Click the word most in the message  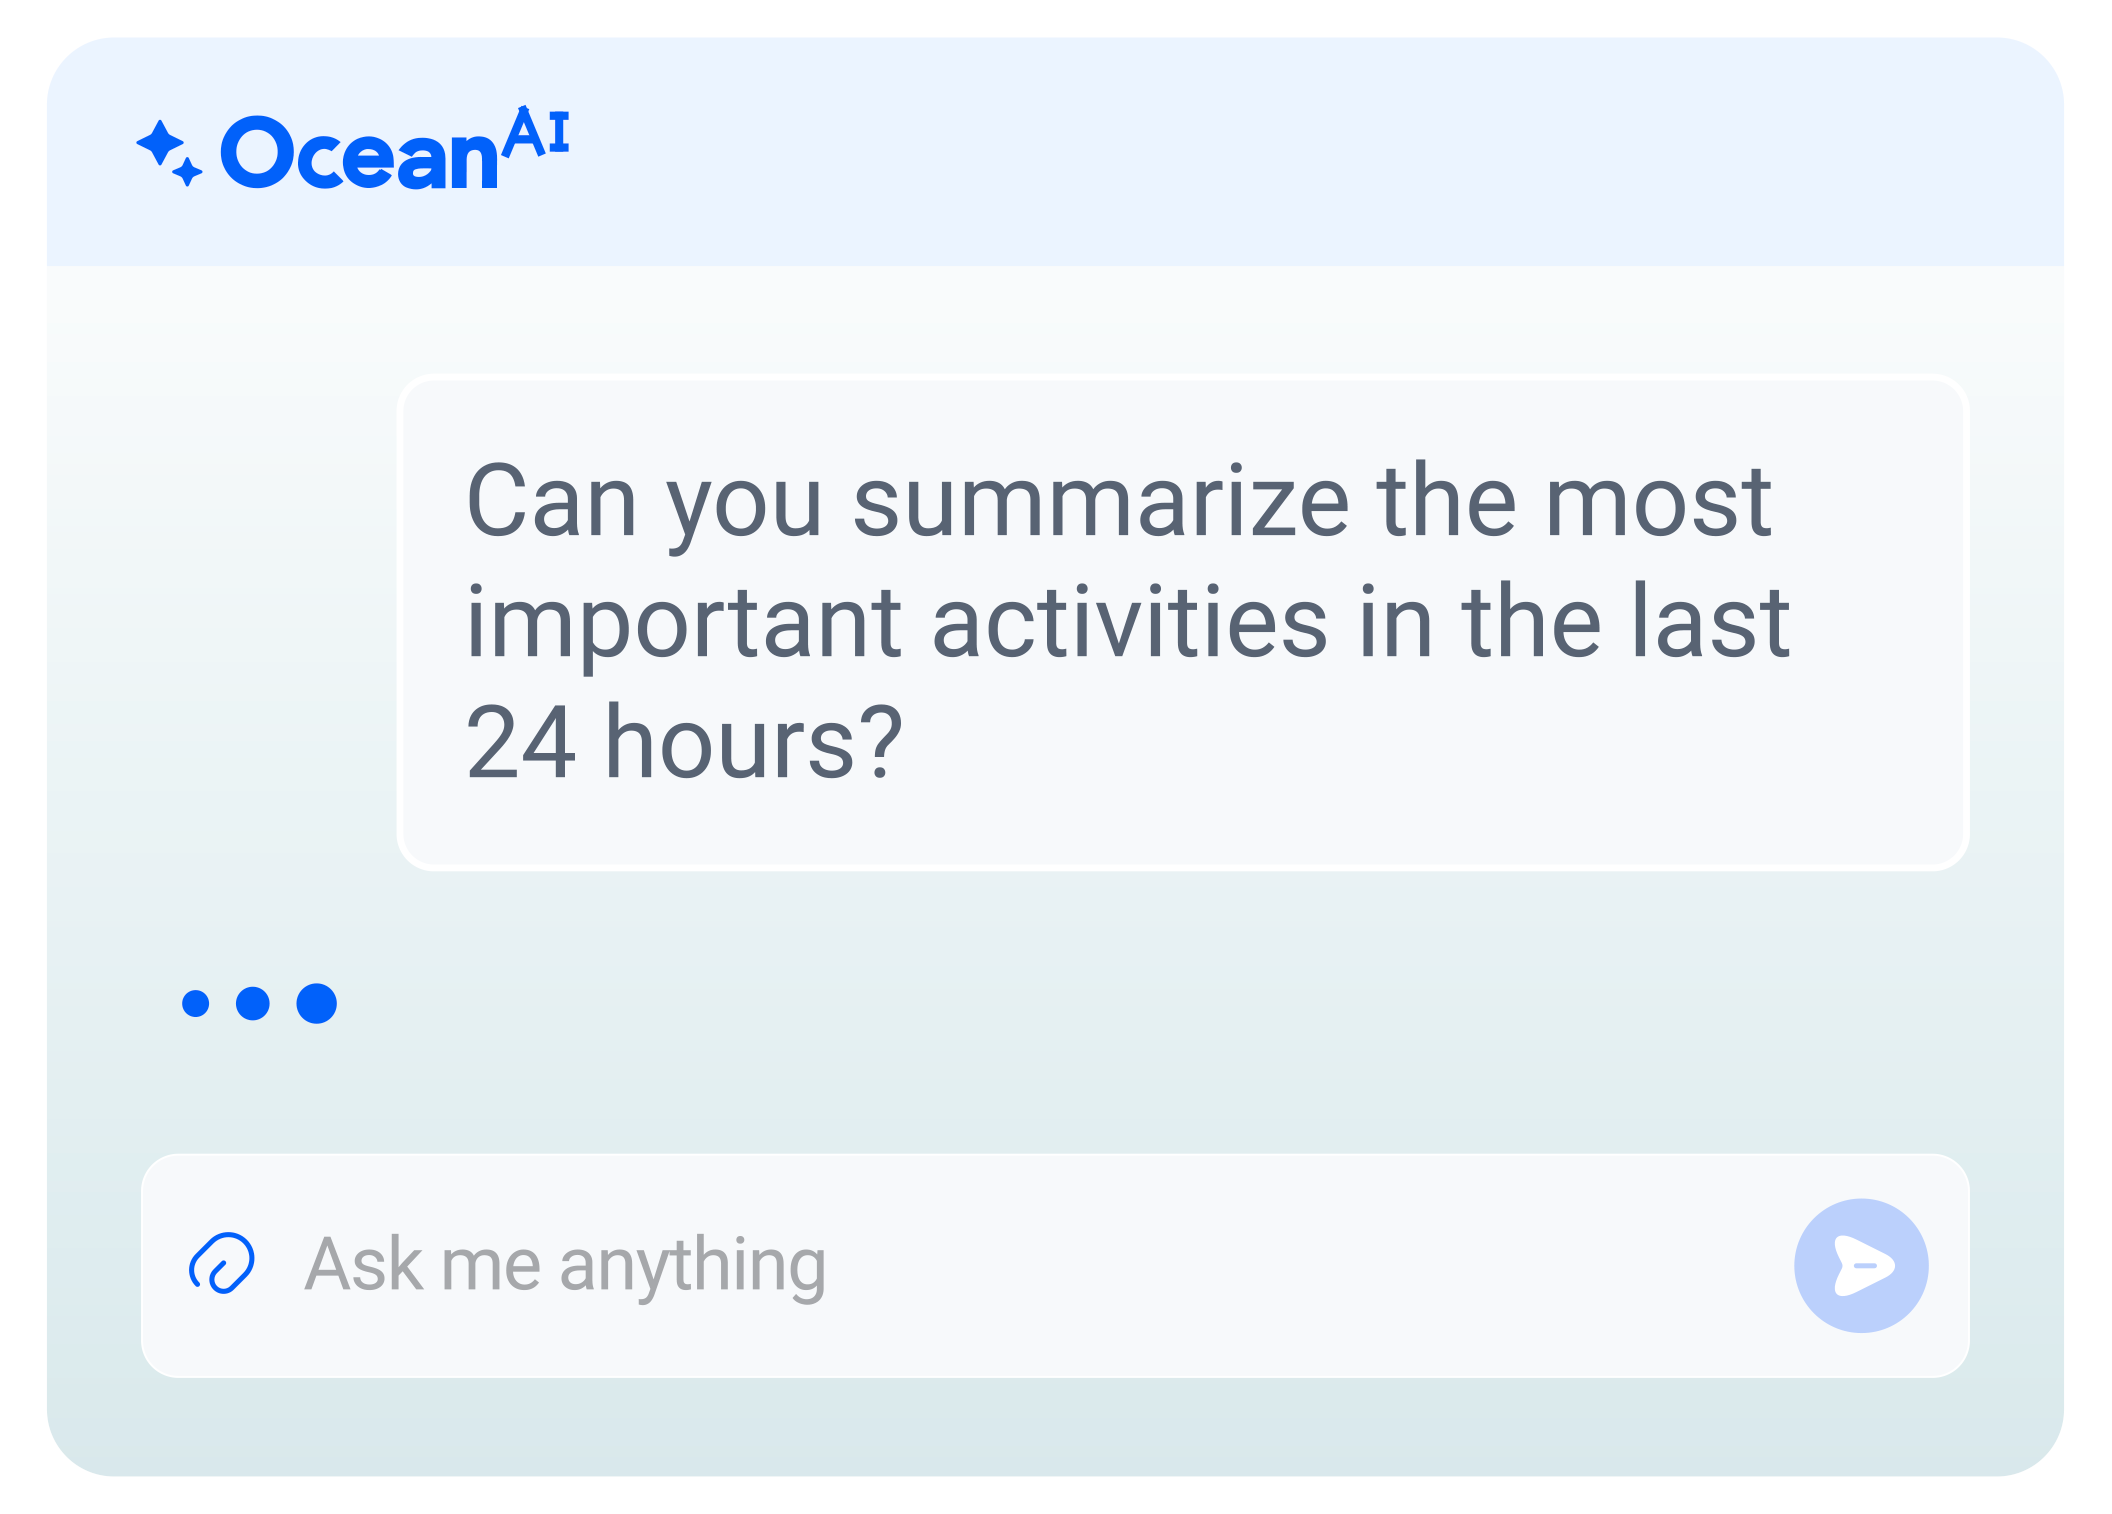(1657, 502)
